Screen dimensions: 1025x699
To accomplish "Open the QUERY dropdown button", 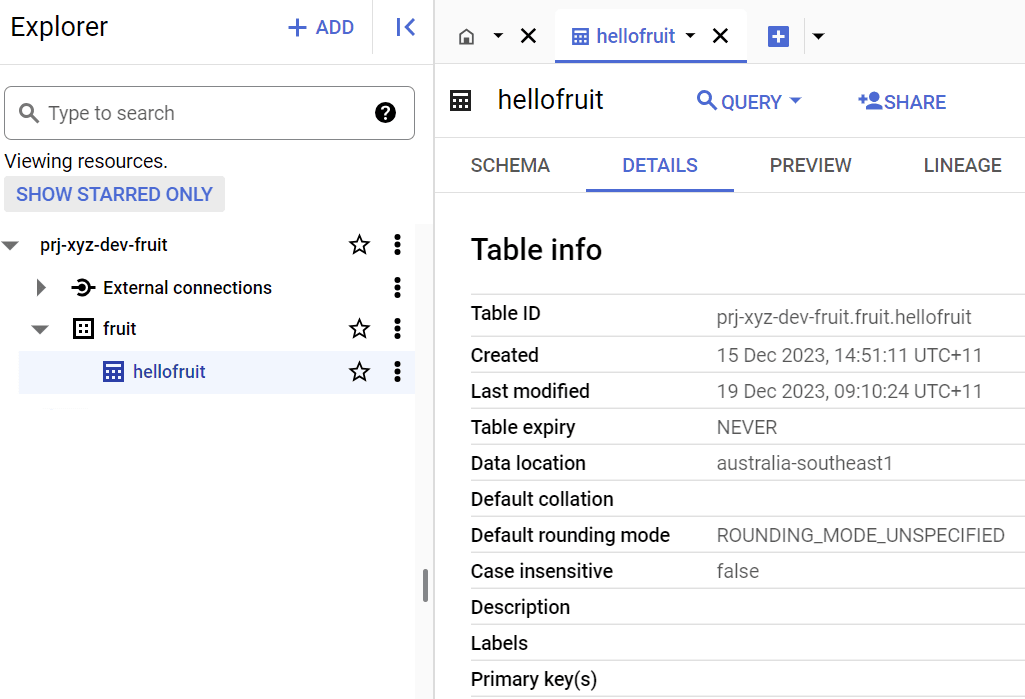I will tap(749, 102).
